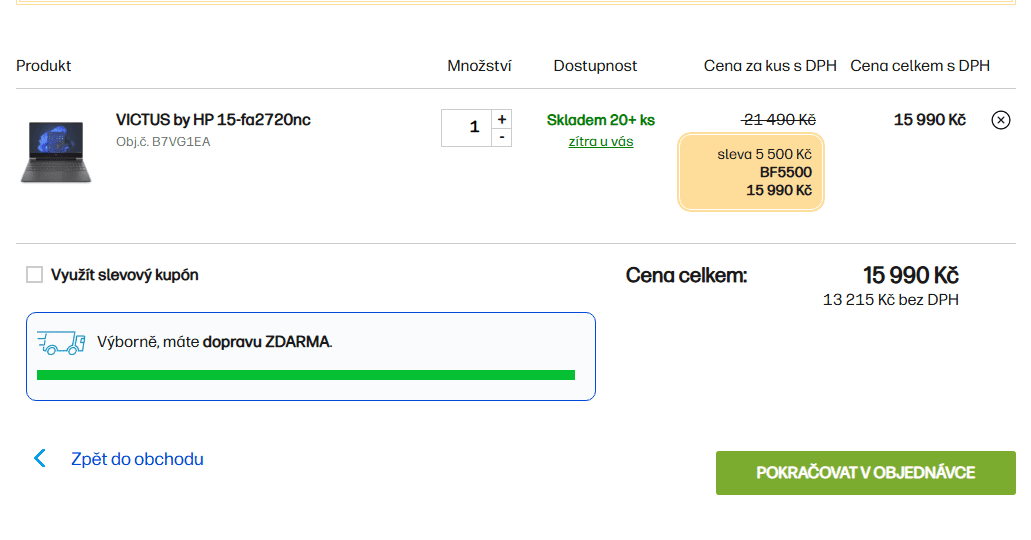Screen dimensions: 1031x540
Task: Follow the "zítra u vás" delivery link
Action: point(601,141)
